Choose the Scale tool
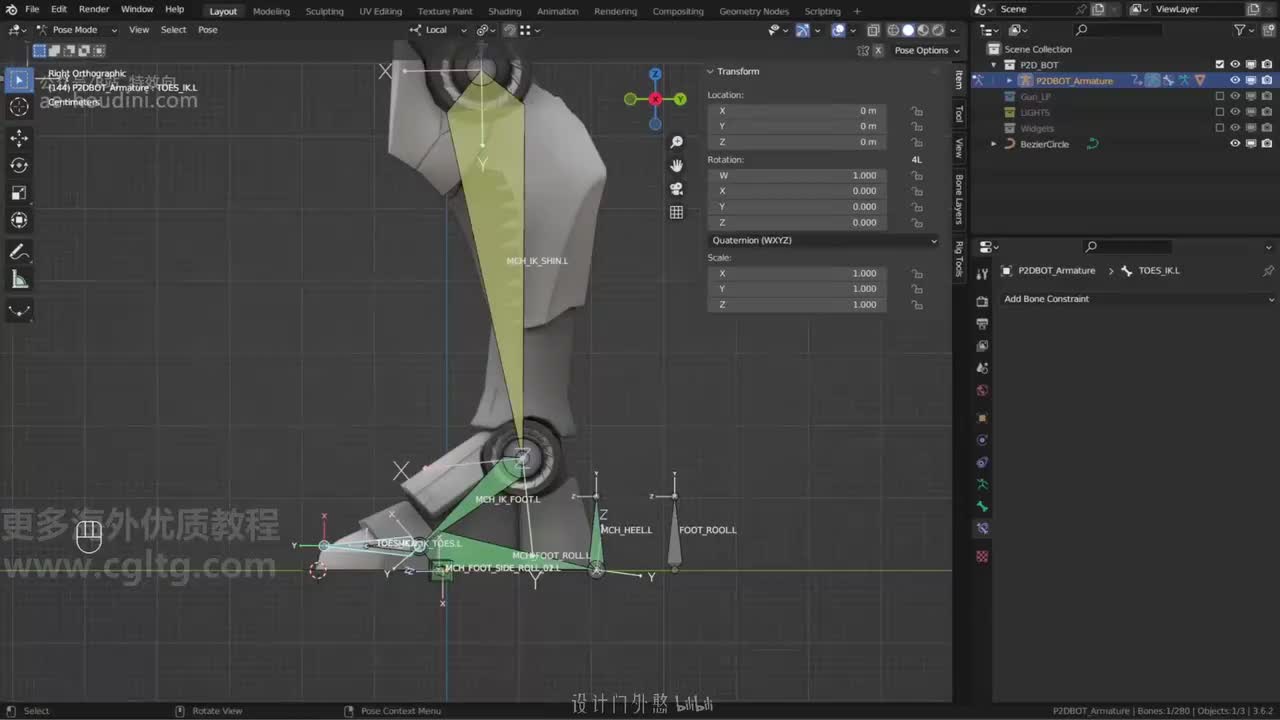The image size is (1280, 720). click(19, 193)
